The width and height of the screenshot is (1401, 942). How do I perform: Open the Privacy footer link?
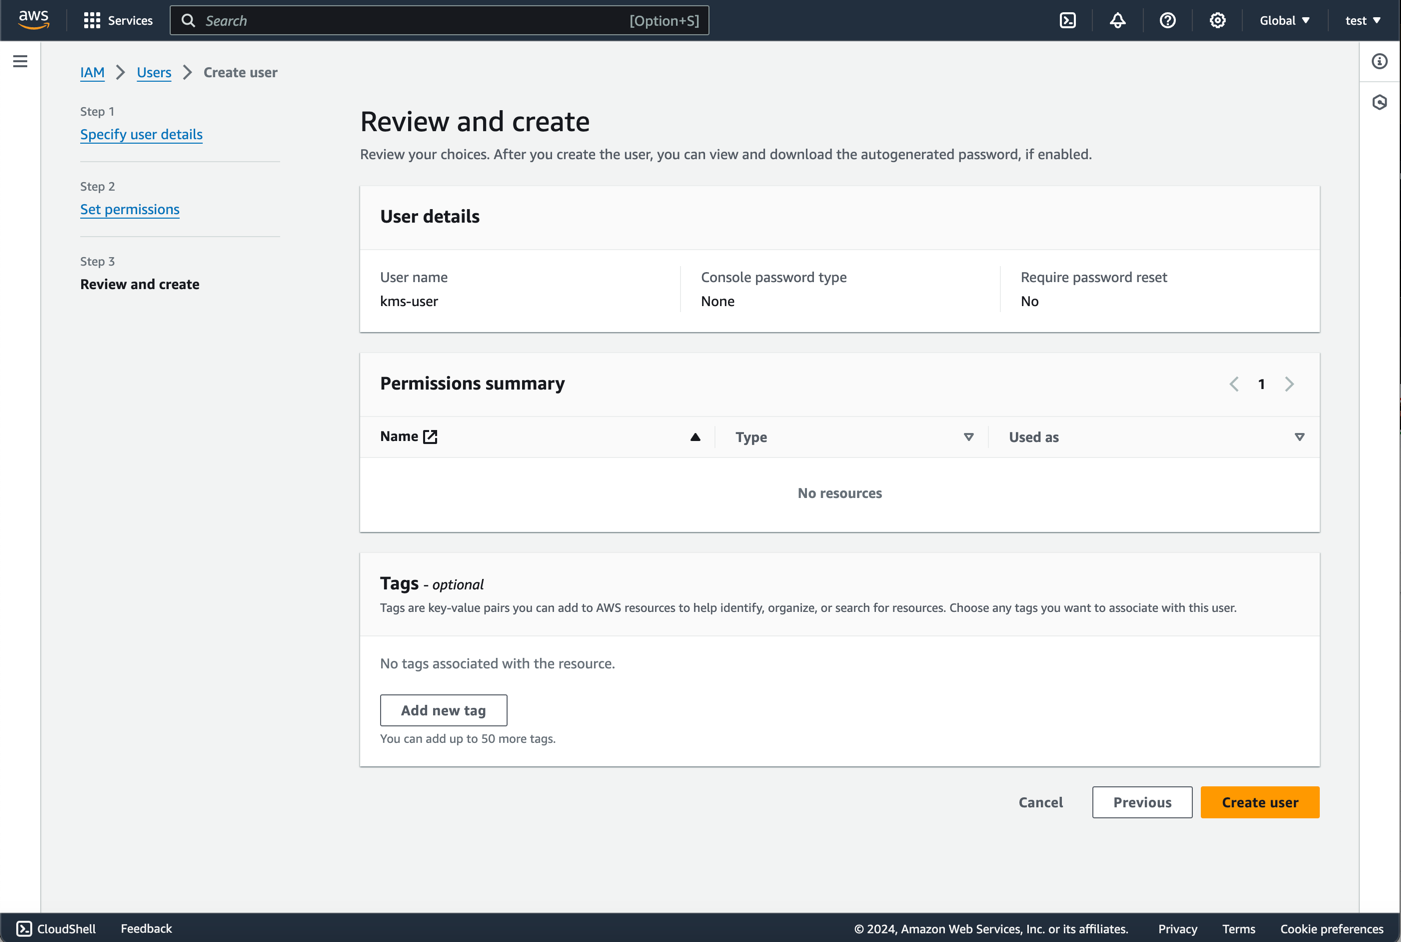pos(1177,929)
